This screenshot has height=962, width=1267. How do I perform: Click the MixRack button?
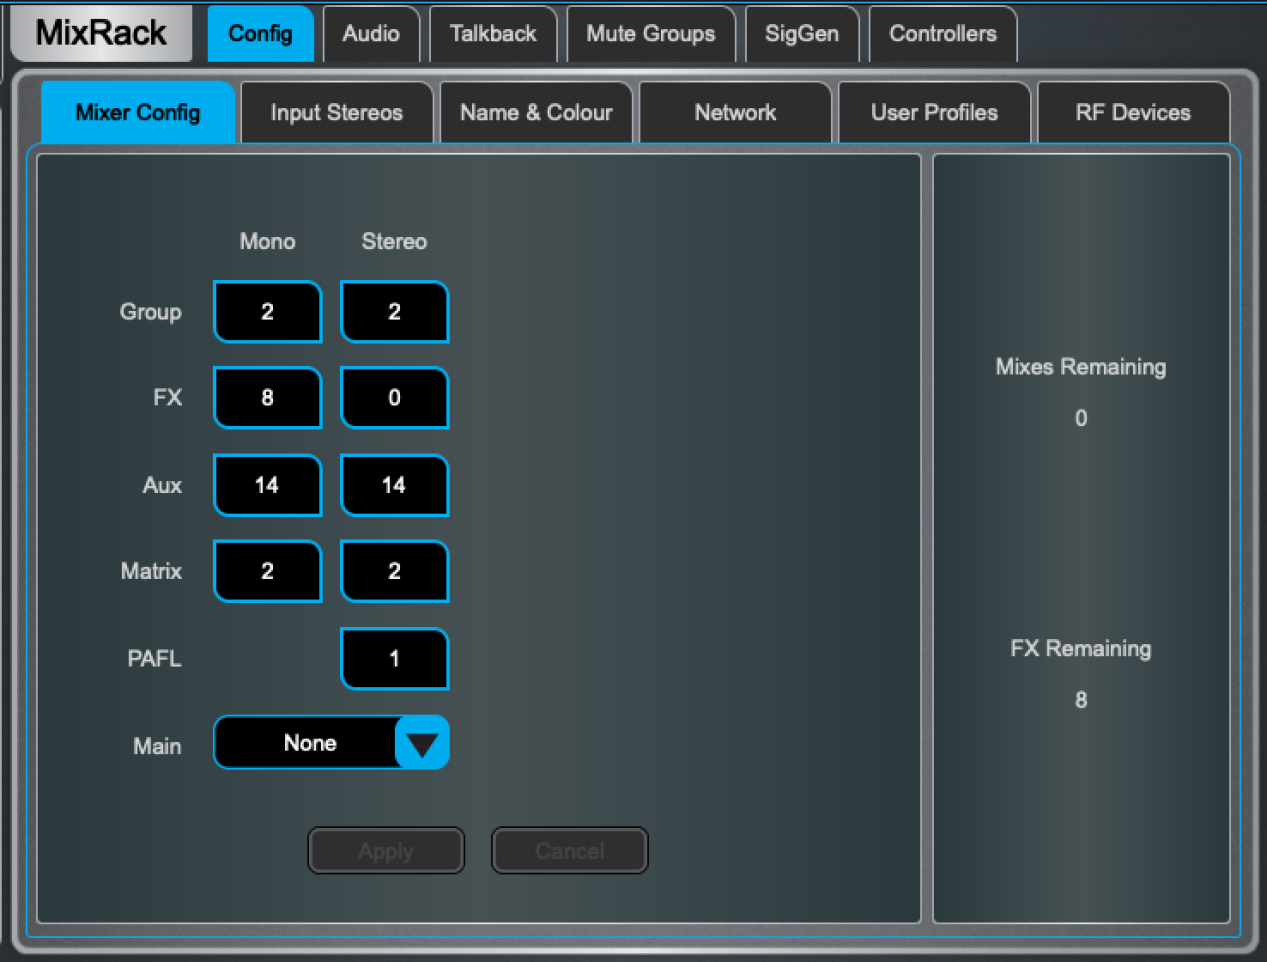pyautogui.click(x=101, y=33)
